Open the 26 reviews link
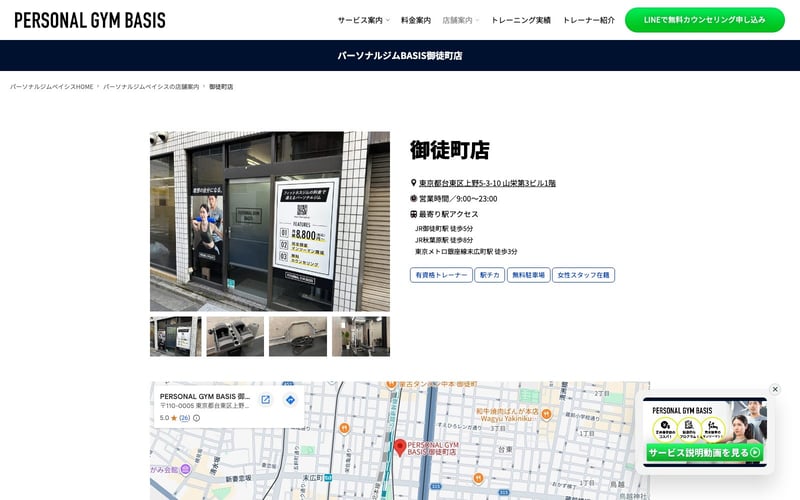Image resolution: width=800 pixels, height=500 pixels. 185,418
